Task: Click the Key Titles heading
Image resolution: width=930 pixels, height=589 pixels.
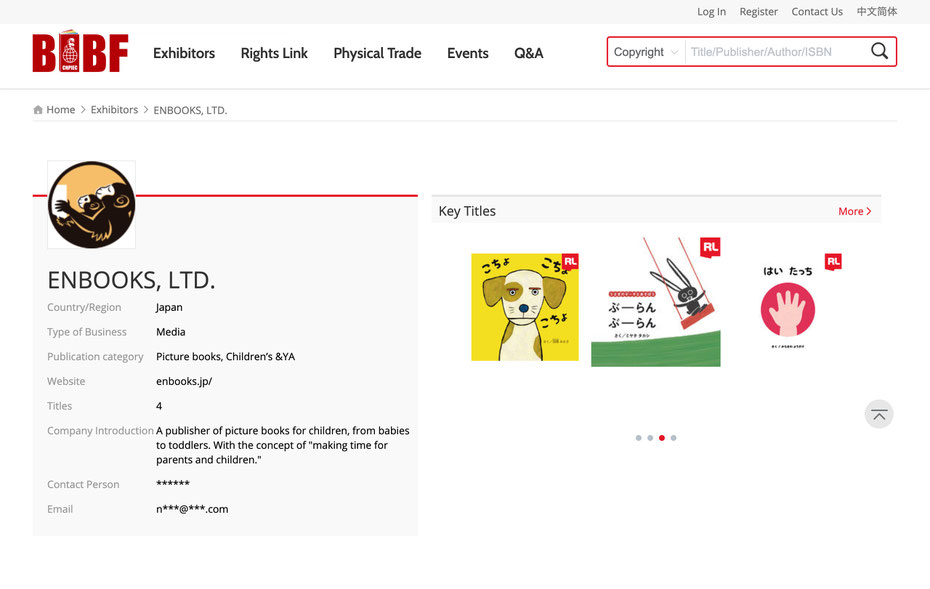Action: pos(467,211)
